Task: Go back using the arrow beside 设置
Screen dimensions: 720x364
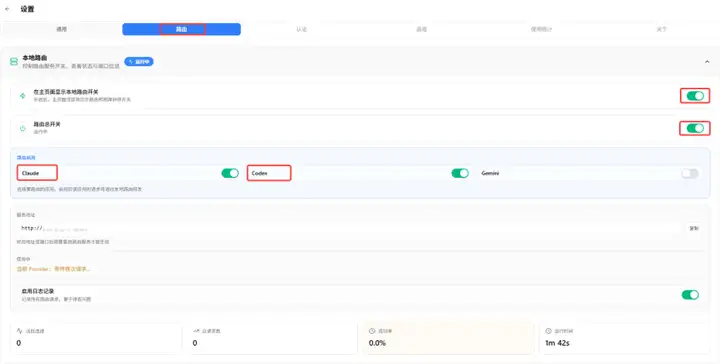Action: tap(7, 9)
